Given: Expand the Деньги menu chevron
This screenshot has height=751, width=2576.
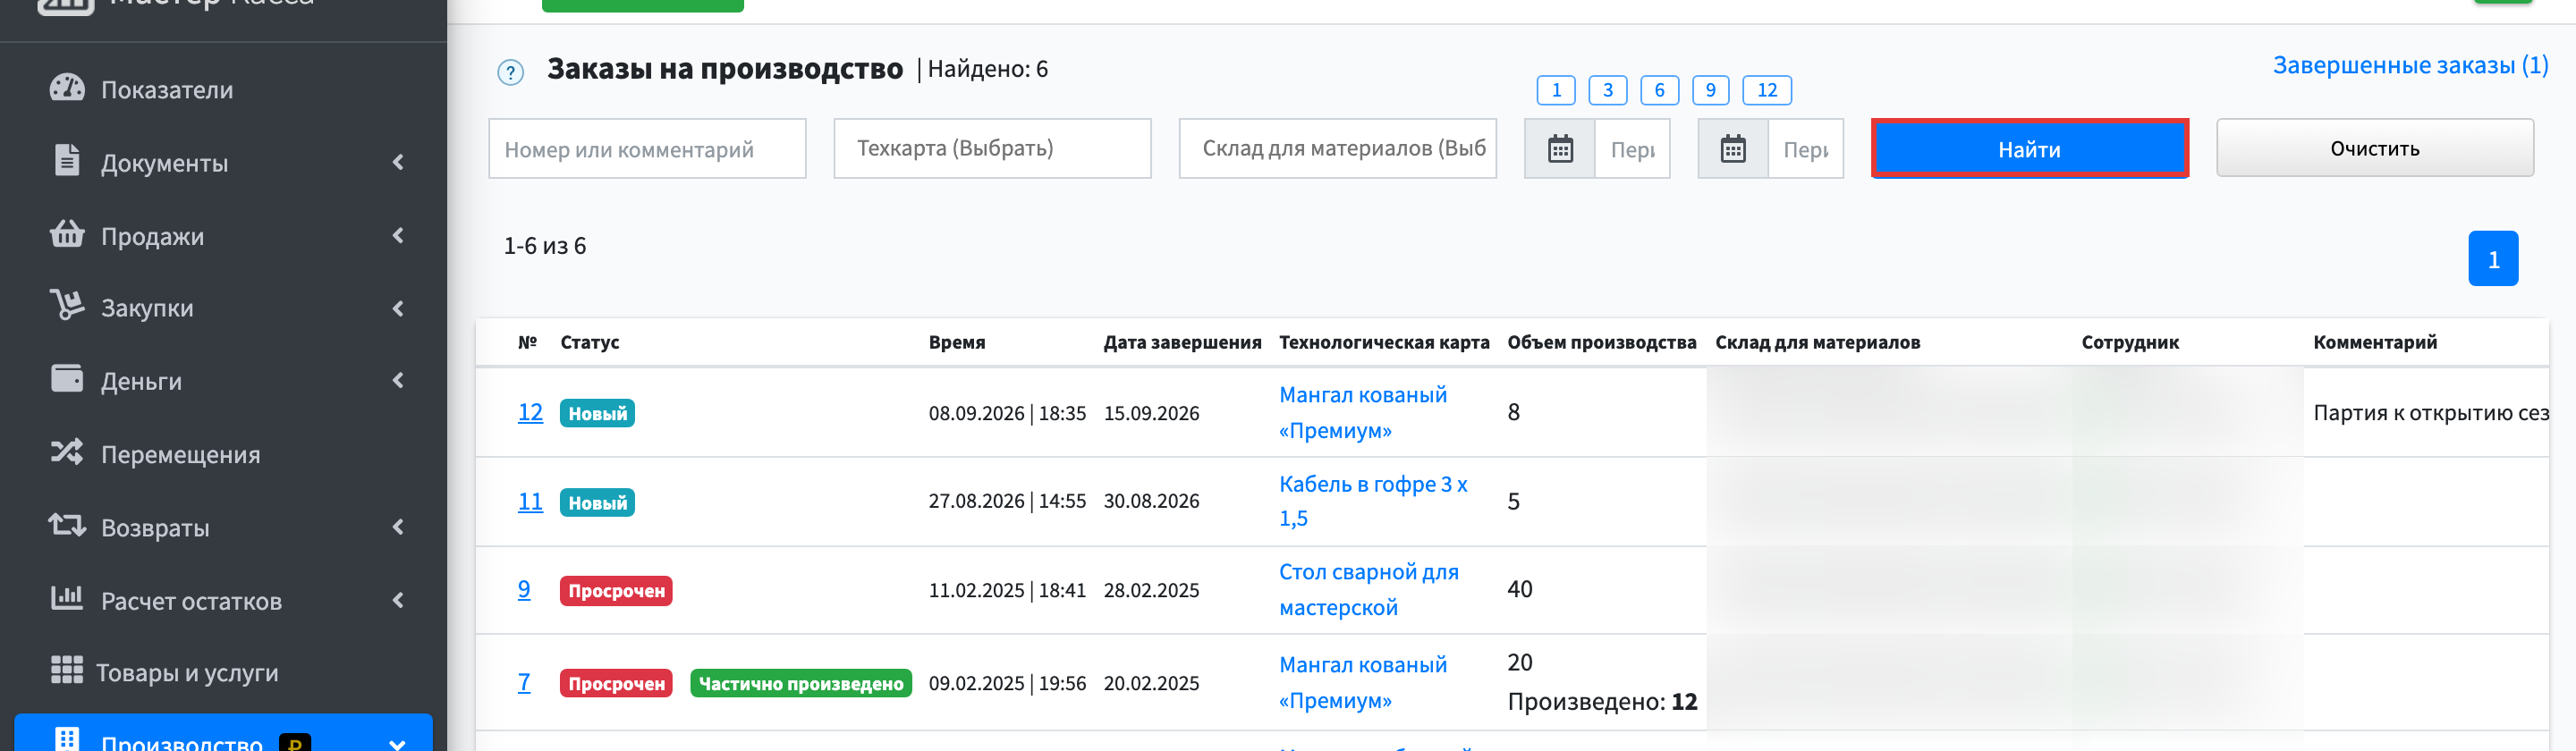Looking at the screenshot, I should [398, 380].
